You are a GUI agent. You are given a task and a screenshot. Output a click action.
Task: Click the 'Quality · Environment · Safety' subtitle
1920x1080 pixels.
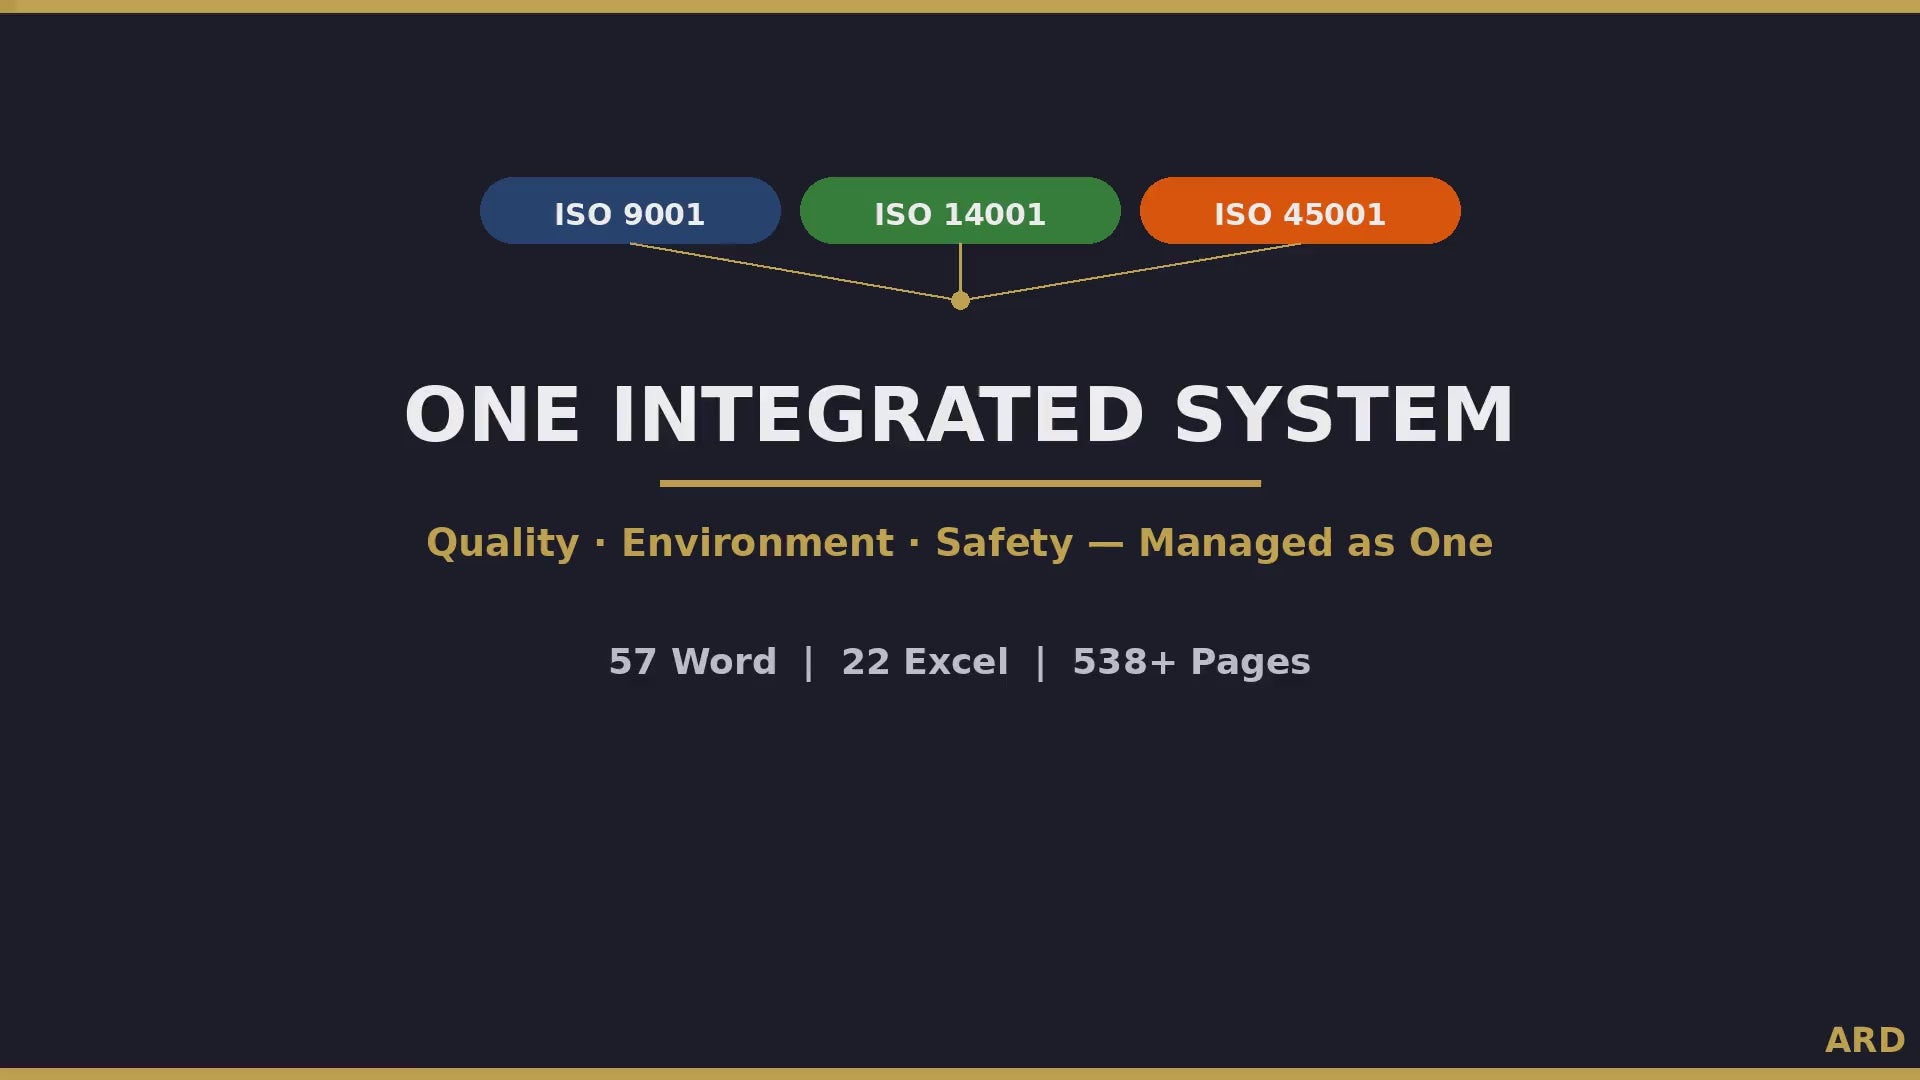750,543
